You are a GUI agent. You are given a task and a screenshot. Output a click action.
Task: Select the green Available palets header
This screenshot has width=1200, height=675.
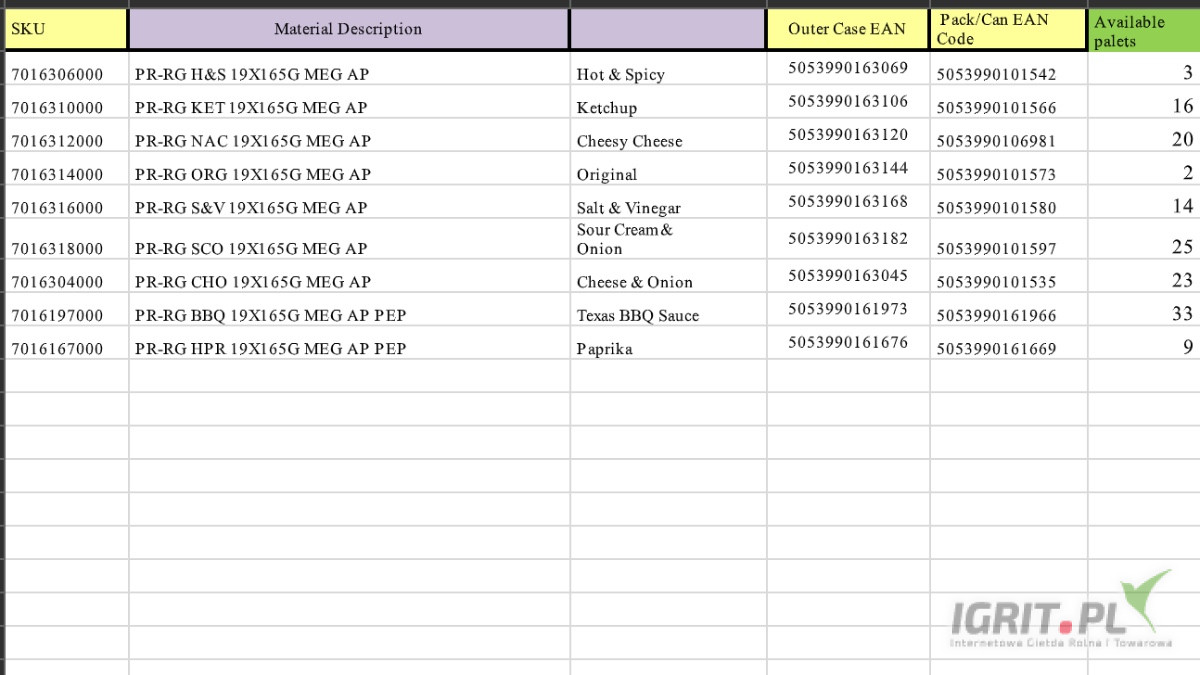[1143, 30]
